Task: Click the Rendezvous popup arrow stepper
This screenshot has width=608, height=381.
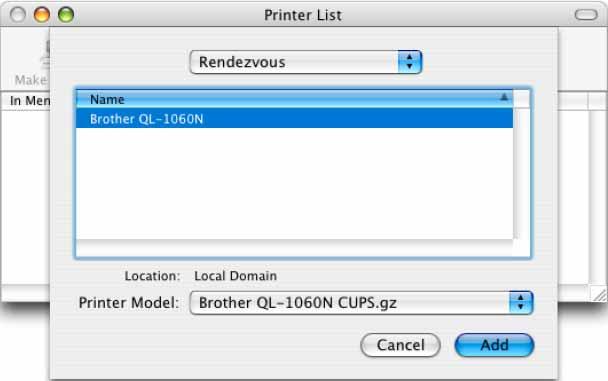Action: click(409, 62)
